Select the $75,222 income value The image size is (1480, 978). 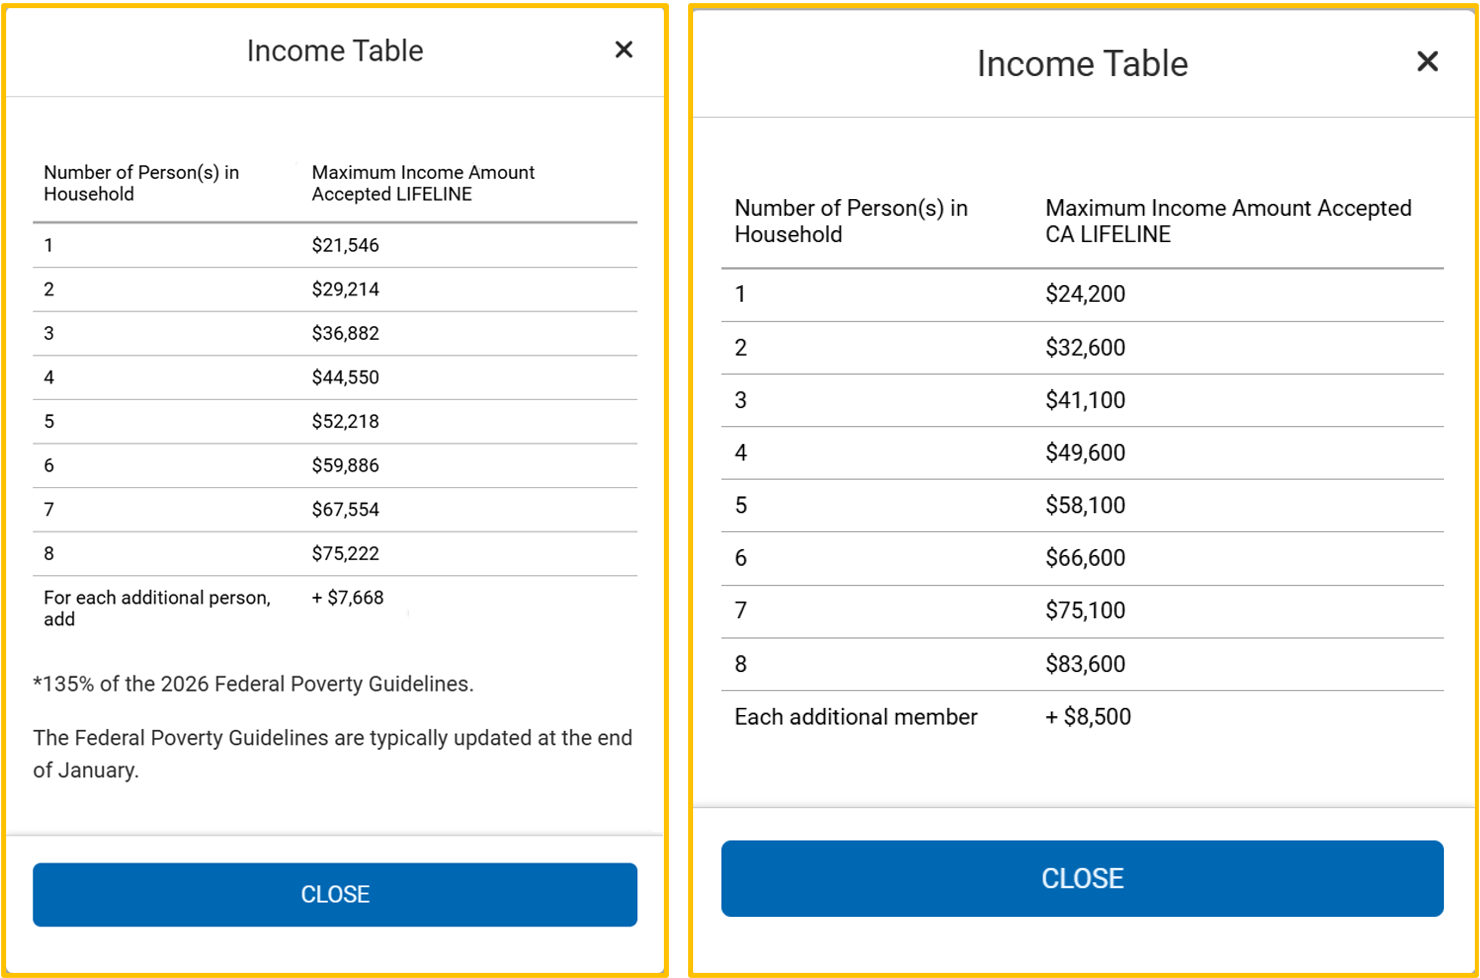[345, 553]
